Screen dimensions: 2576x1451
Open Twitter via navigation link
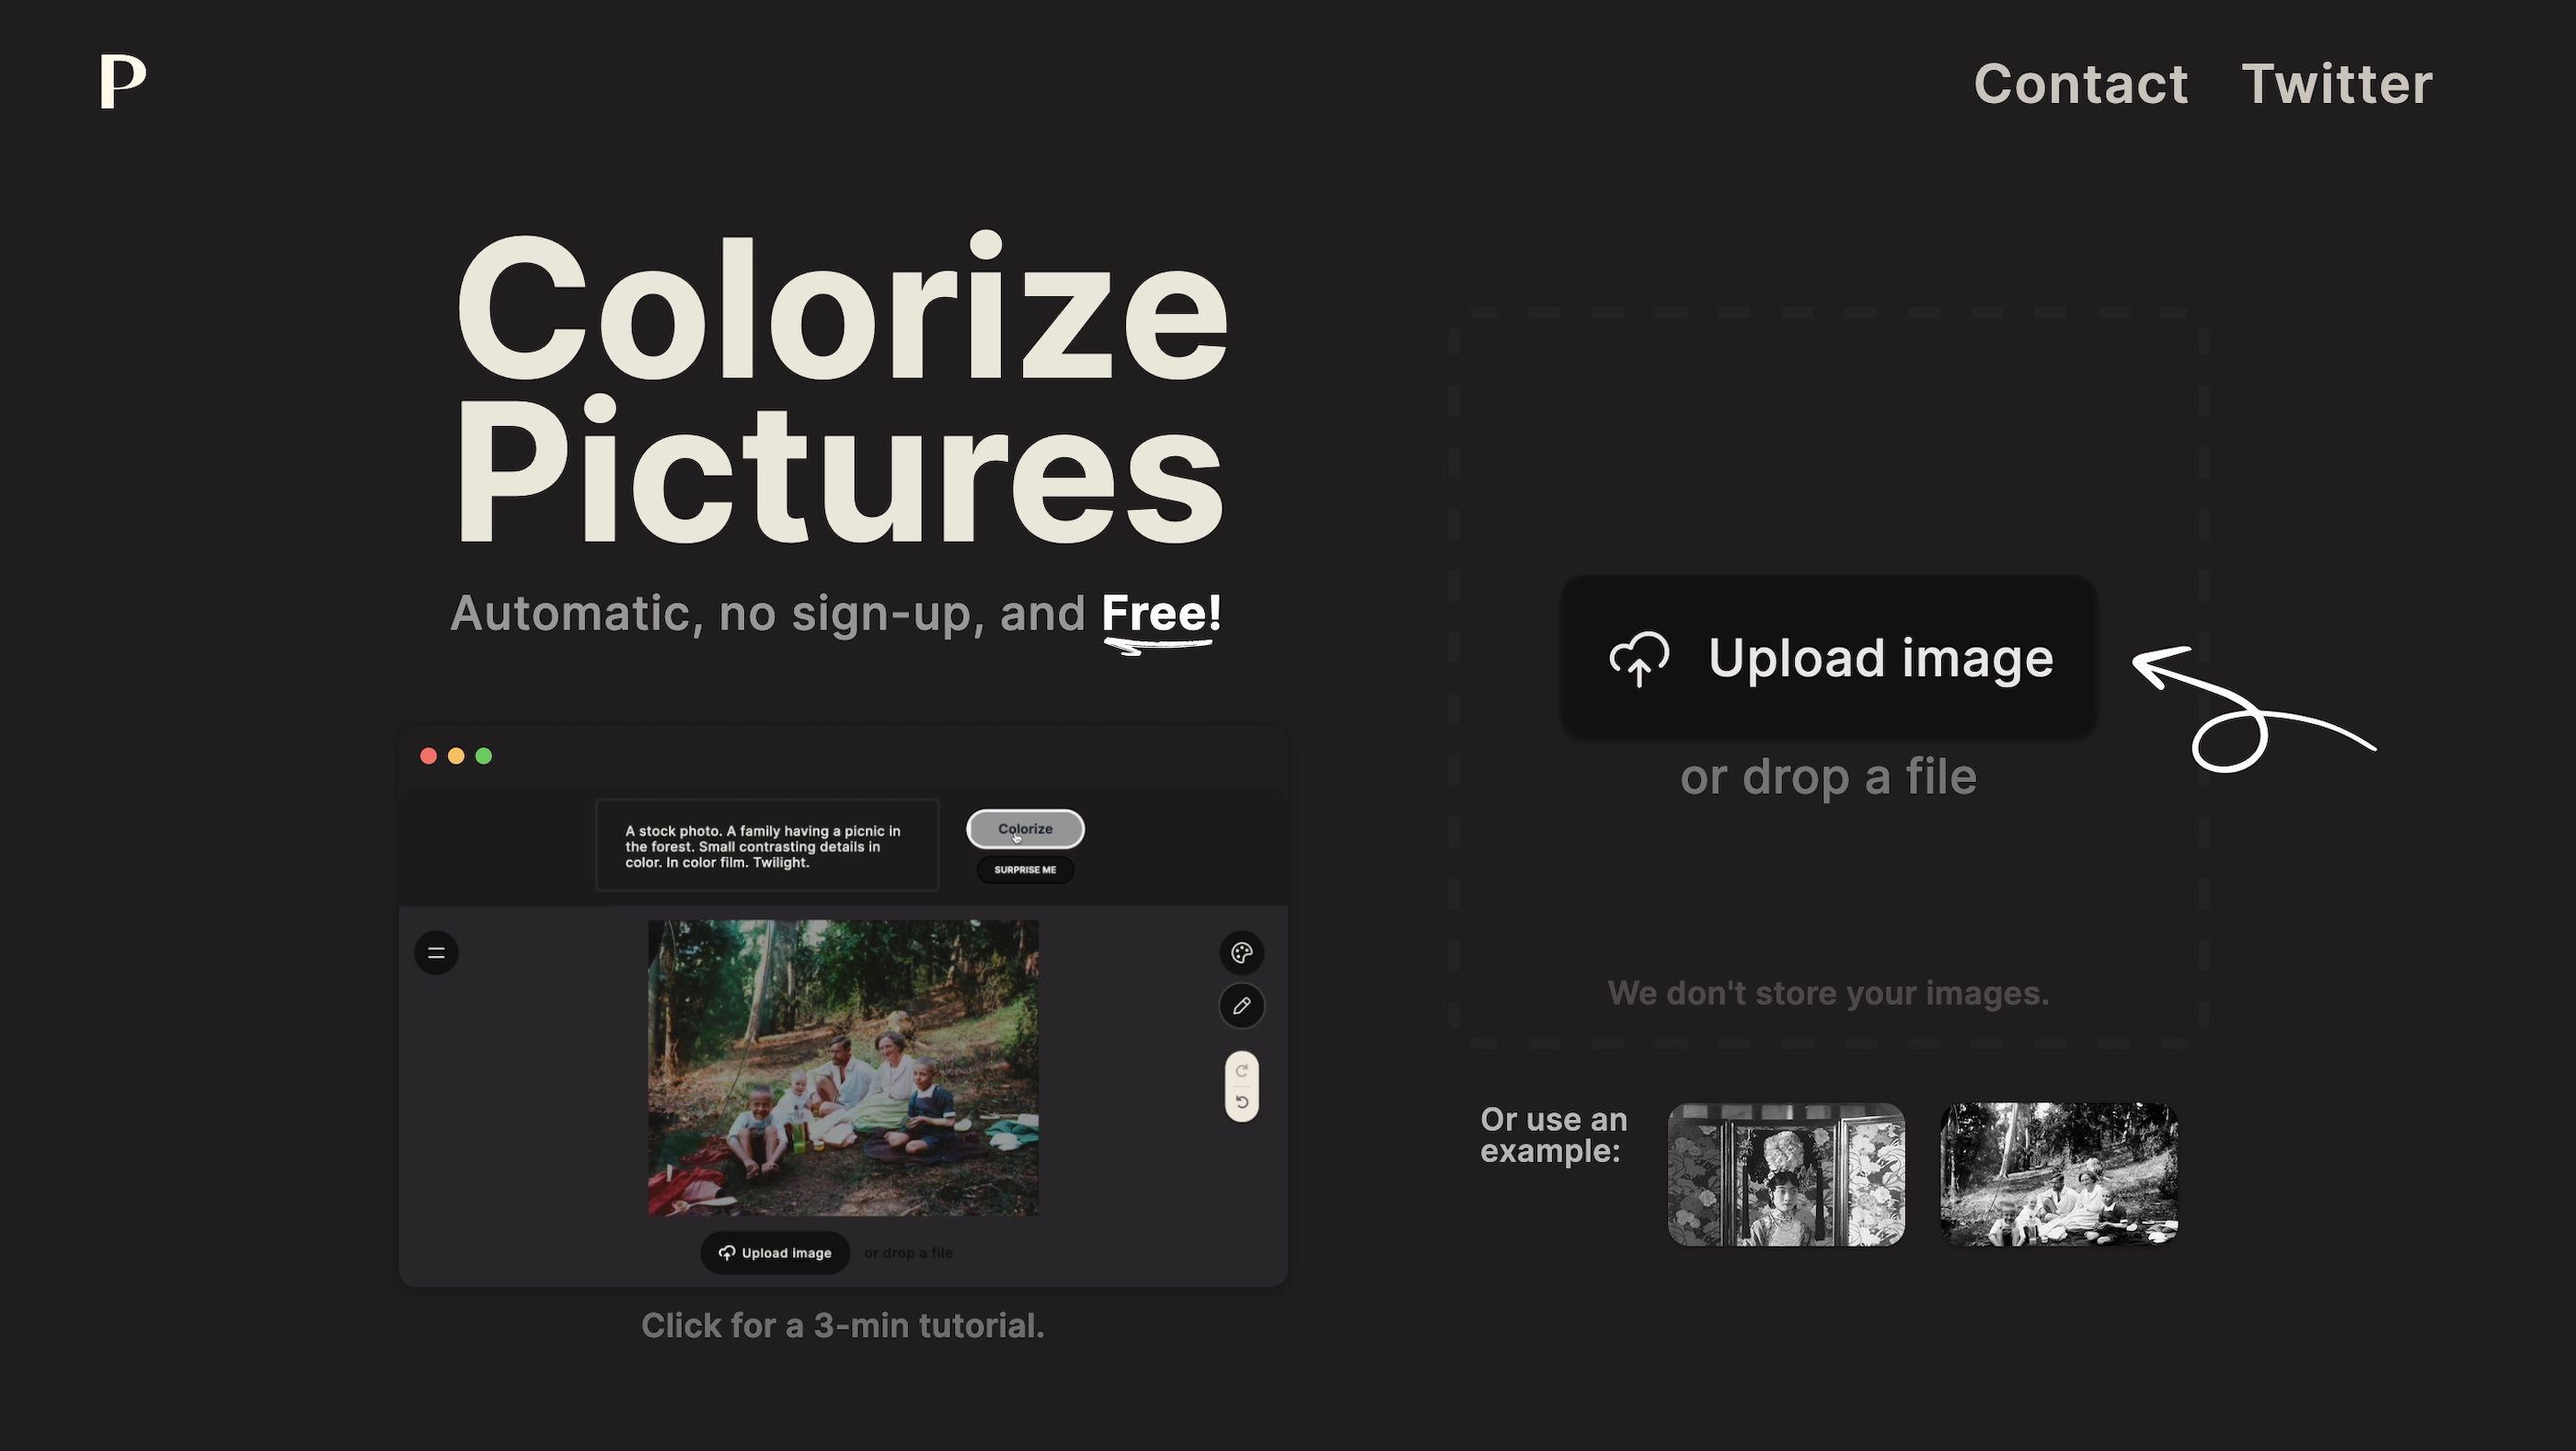2337,81
